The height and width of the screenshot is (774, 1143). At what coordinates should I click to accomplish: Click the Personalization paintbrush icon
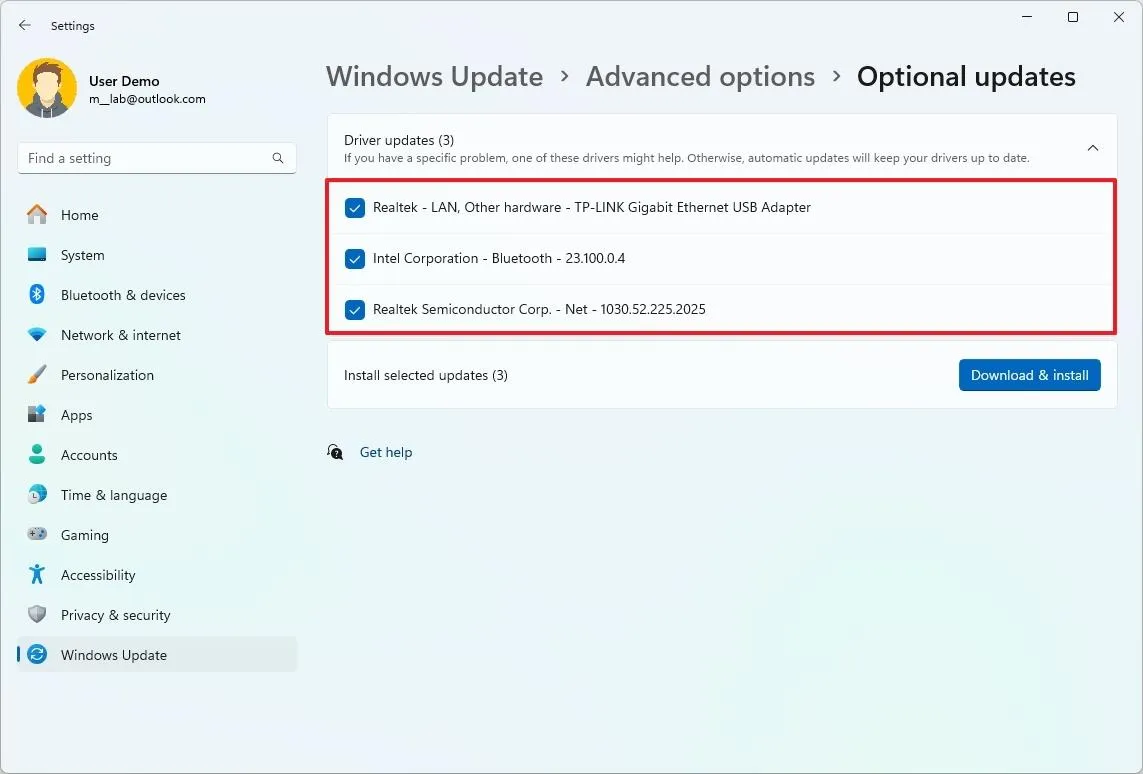pyautogui.click(x=37, y=375)
